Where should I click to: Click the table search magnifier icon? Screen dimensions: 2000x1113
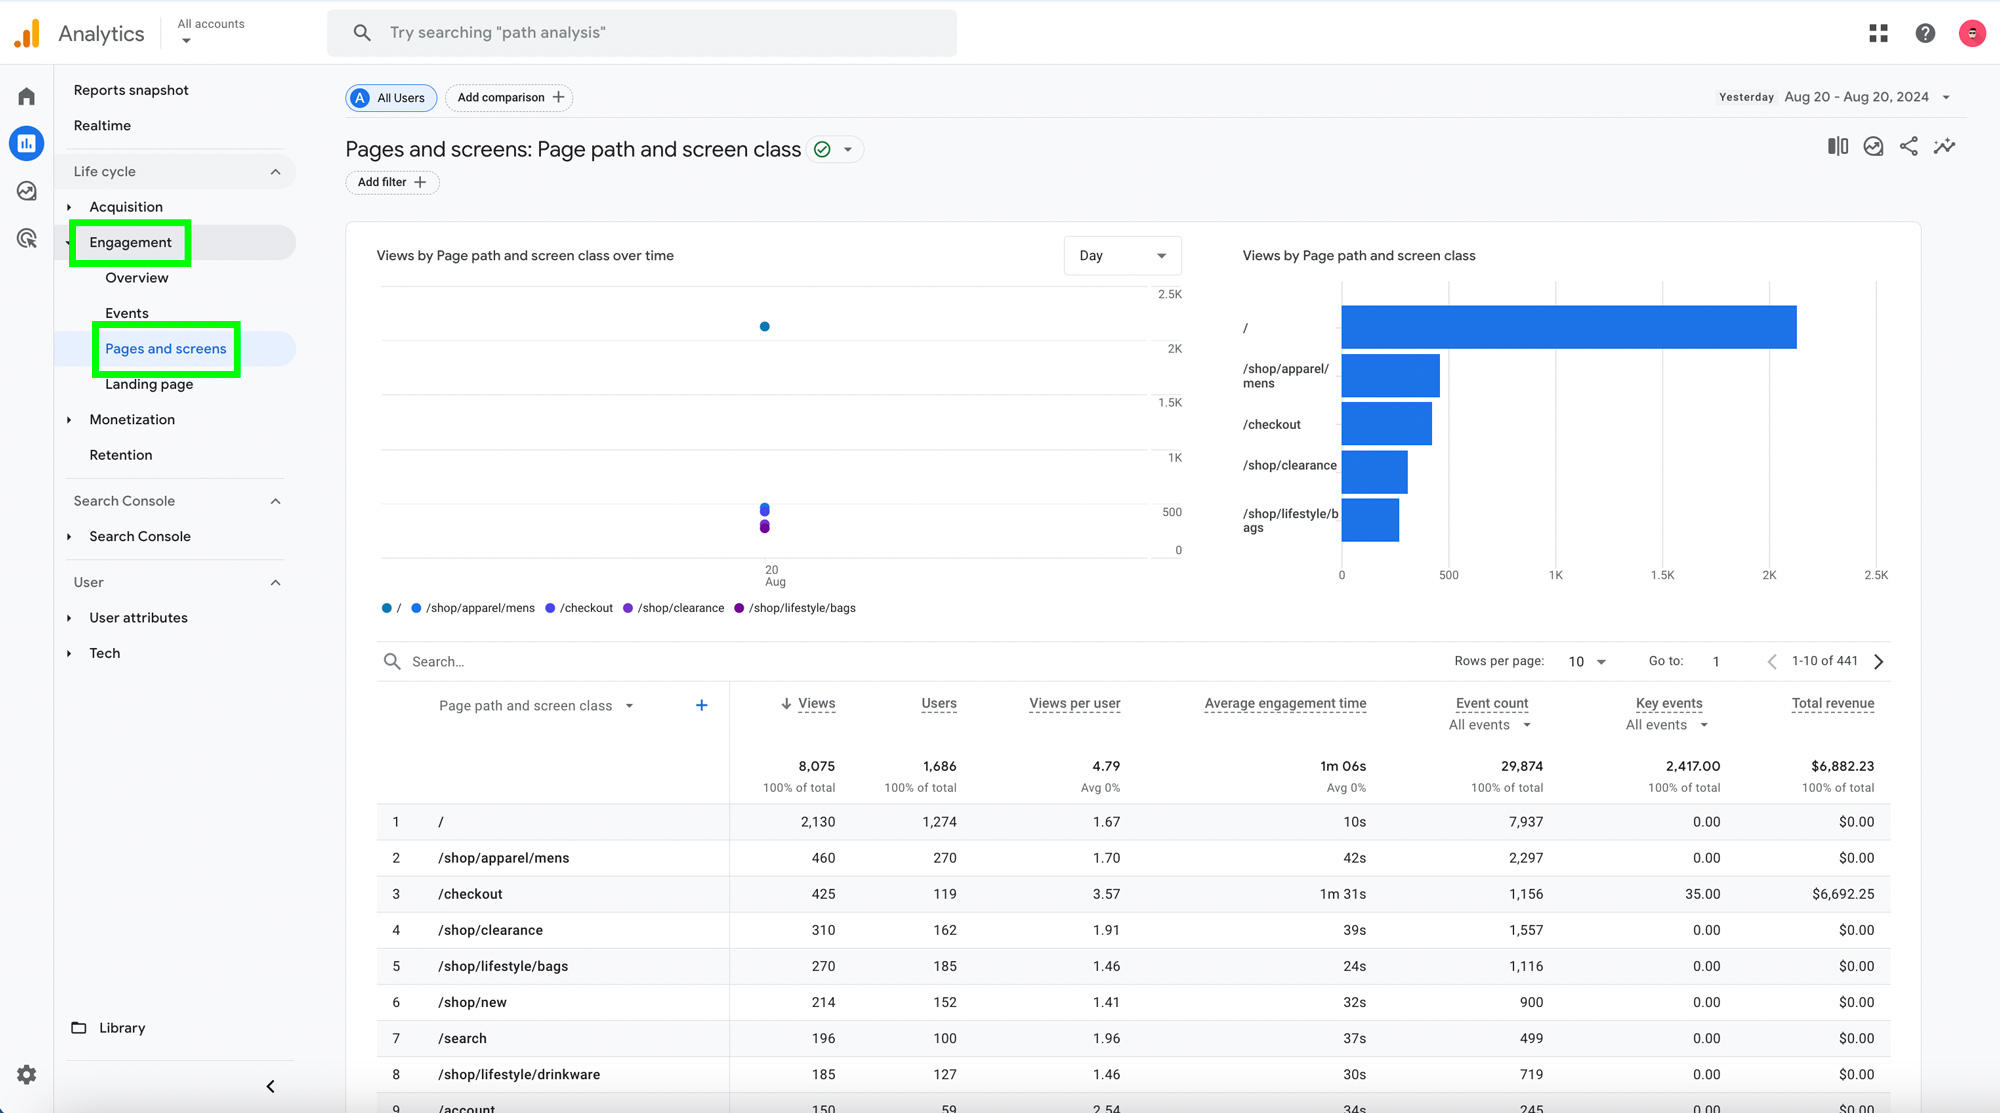tap(392, 662)
